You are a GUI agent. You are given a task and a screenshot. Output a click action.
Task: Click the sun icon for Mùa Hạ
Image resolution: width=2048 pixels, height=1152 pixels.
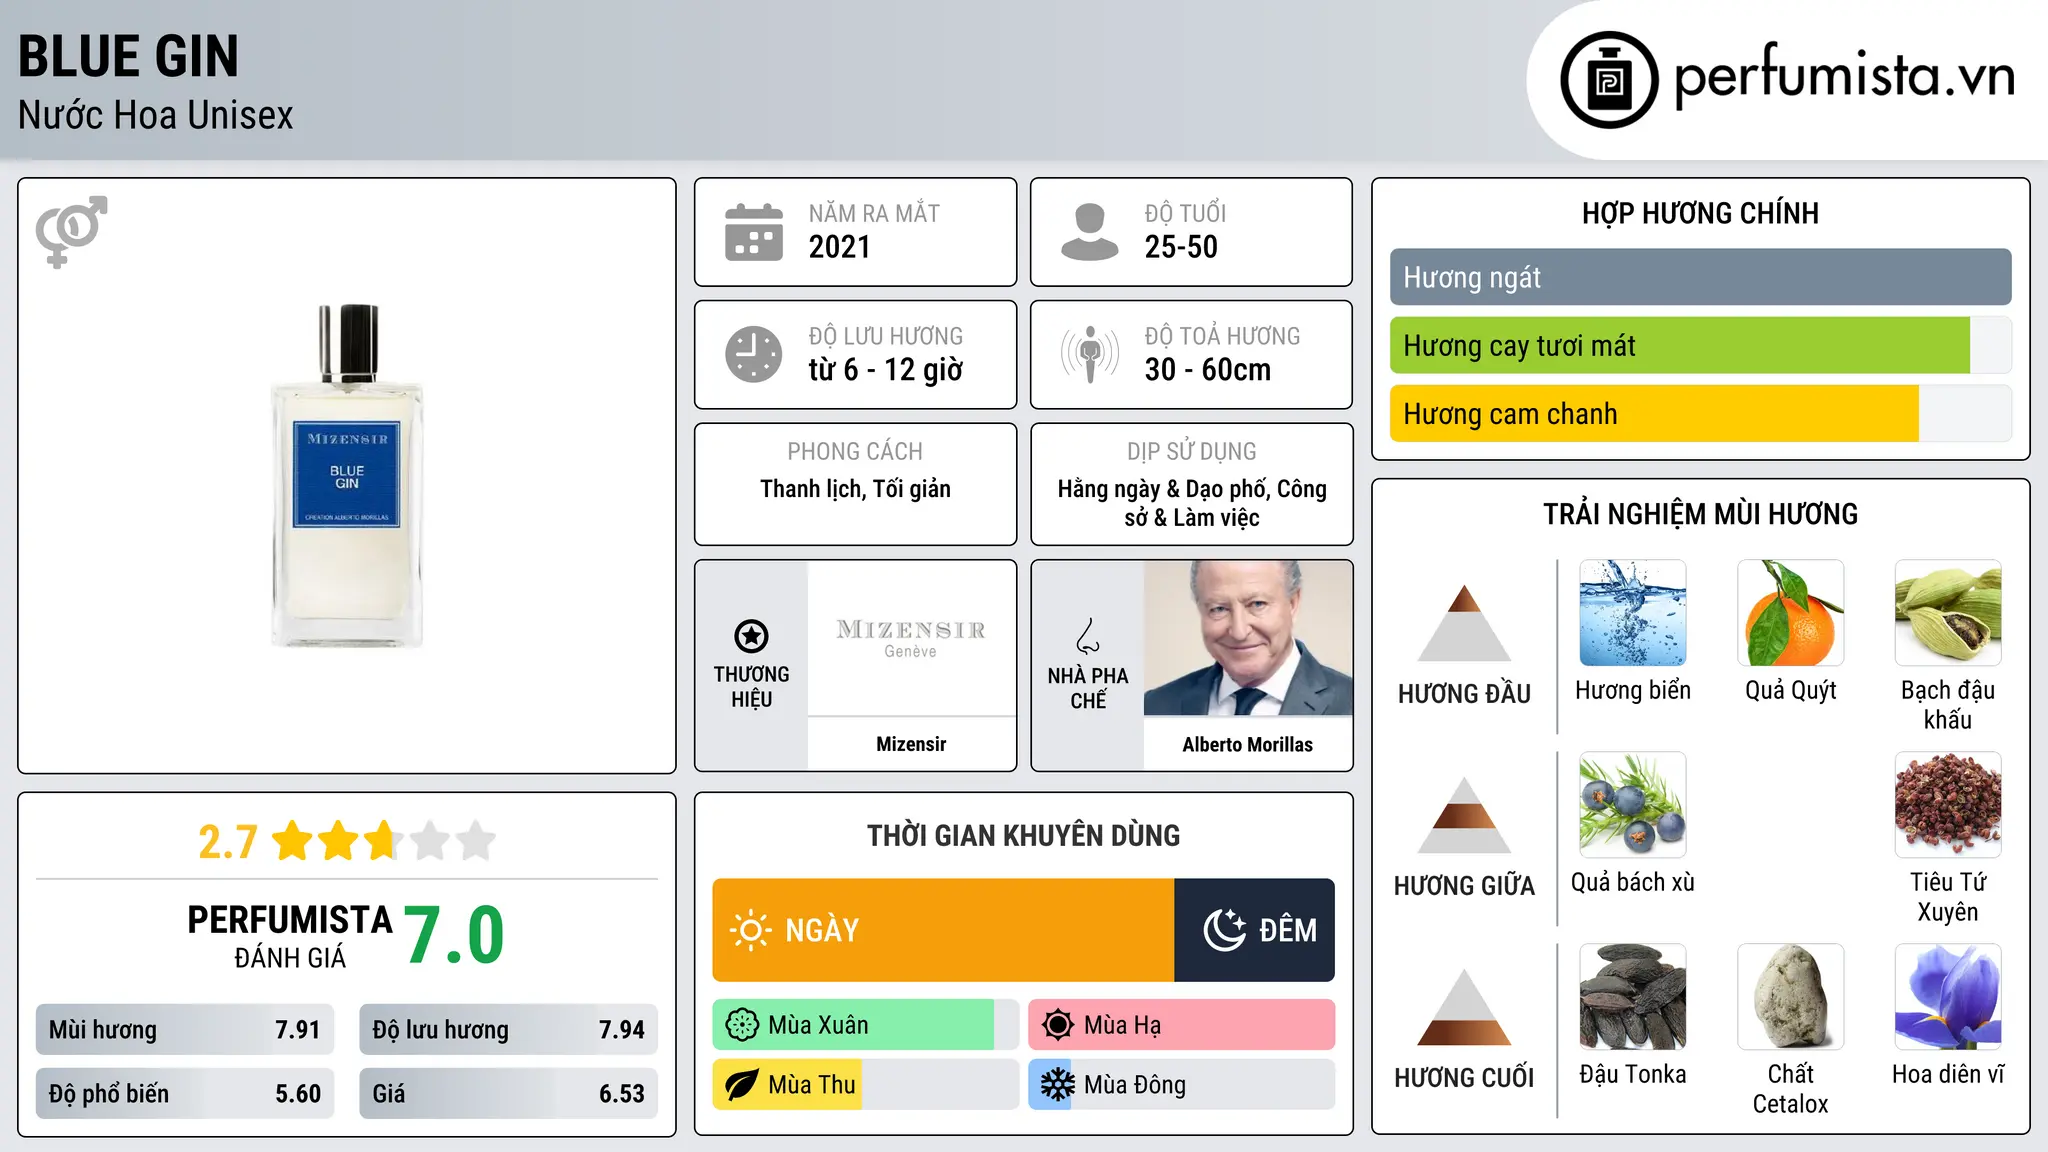tap(1058, 1025)
